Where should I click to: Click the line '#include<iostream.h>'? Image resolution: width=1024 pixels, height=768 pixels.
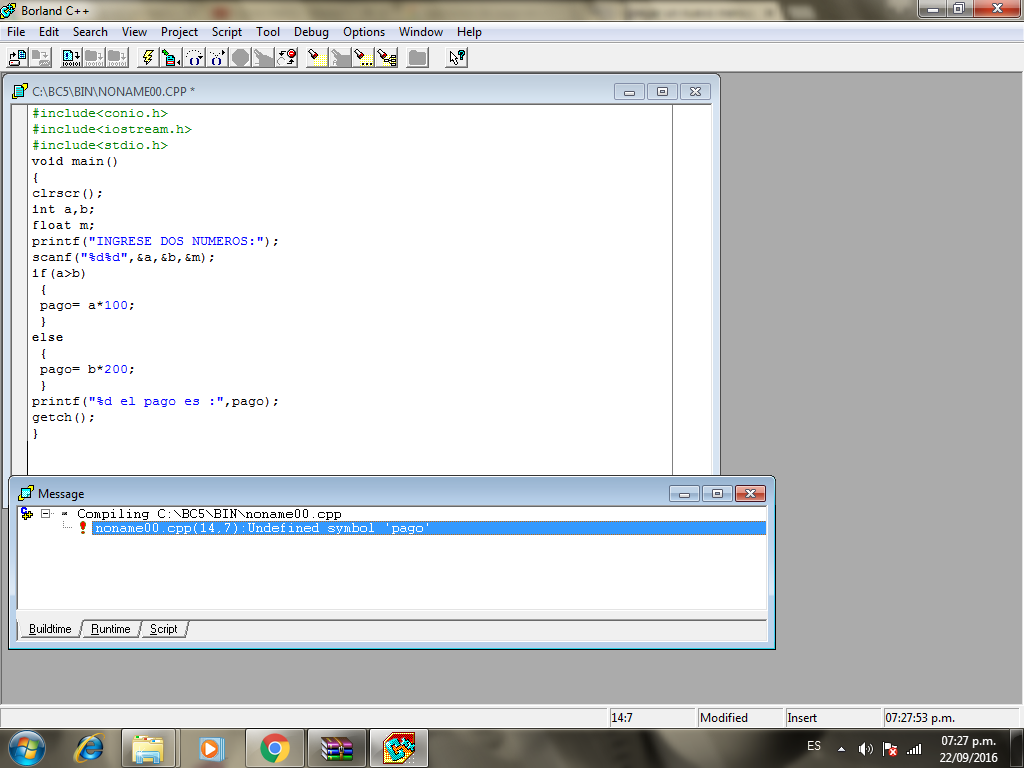[x=112, y=129]
